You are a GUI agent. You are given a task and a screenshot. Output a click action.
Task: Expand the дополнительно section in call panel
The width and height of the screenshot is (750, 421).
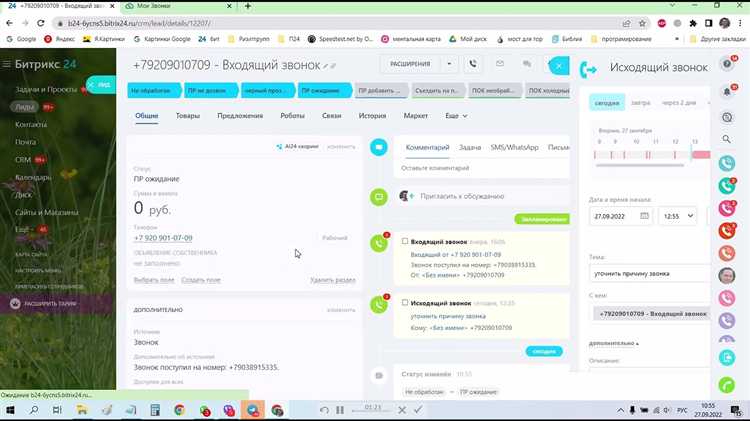(x=614, y=343)
